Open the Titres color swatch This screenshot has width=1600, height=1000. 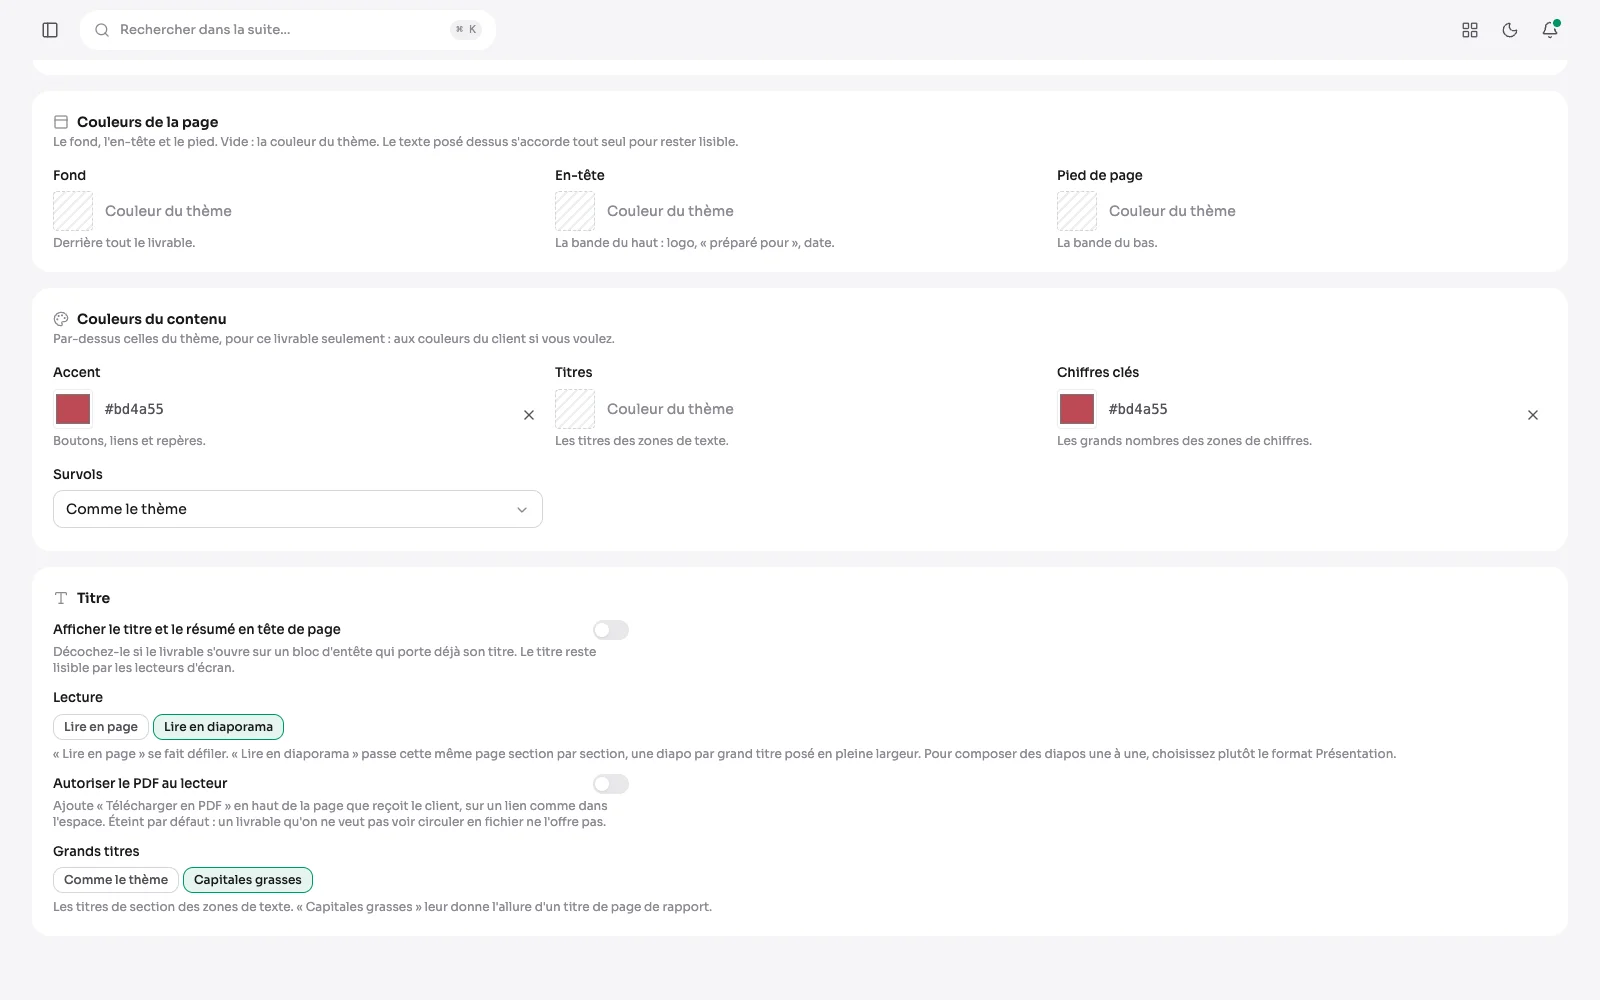575,409
